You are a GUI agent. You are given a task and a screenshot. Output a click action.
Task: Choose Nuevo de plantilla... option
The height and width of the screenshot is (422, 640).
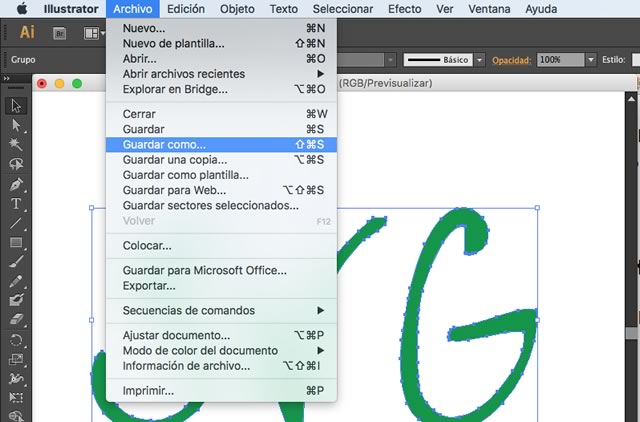pos(221,43)
